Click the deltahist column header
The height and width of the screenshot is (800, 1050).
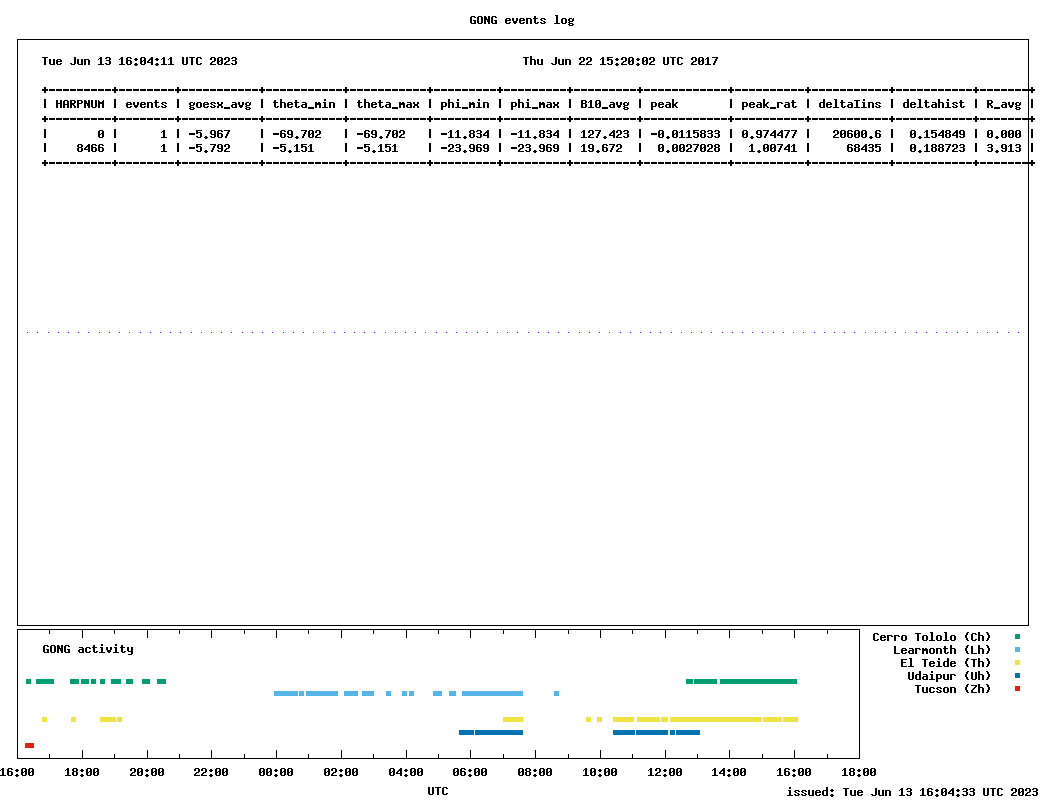(933, 104)
